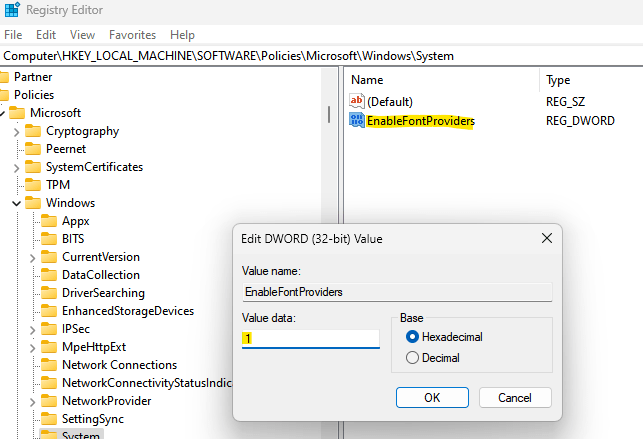Select the SettingSync tree label
Image resolution: width=643 pixels, height=439 pixels.
point(93,419)
